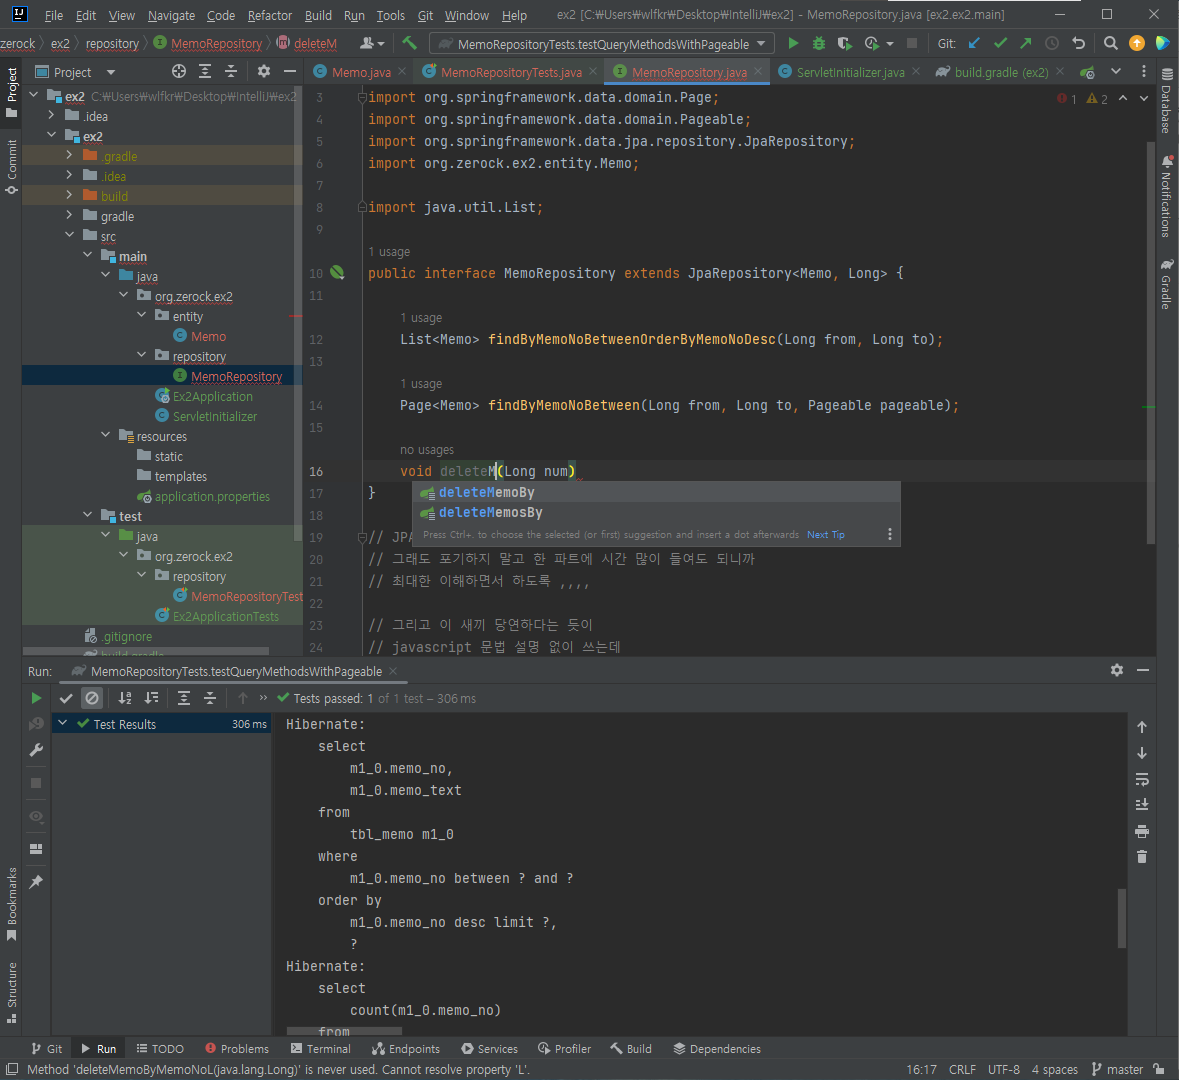Viewport: 1179px width, 1080px height.
Task: Collapse the entity package node
Action: pos(141,316)
